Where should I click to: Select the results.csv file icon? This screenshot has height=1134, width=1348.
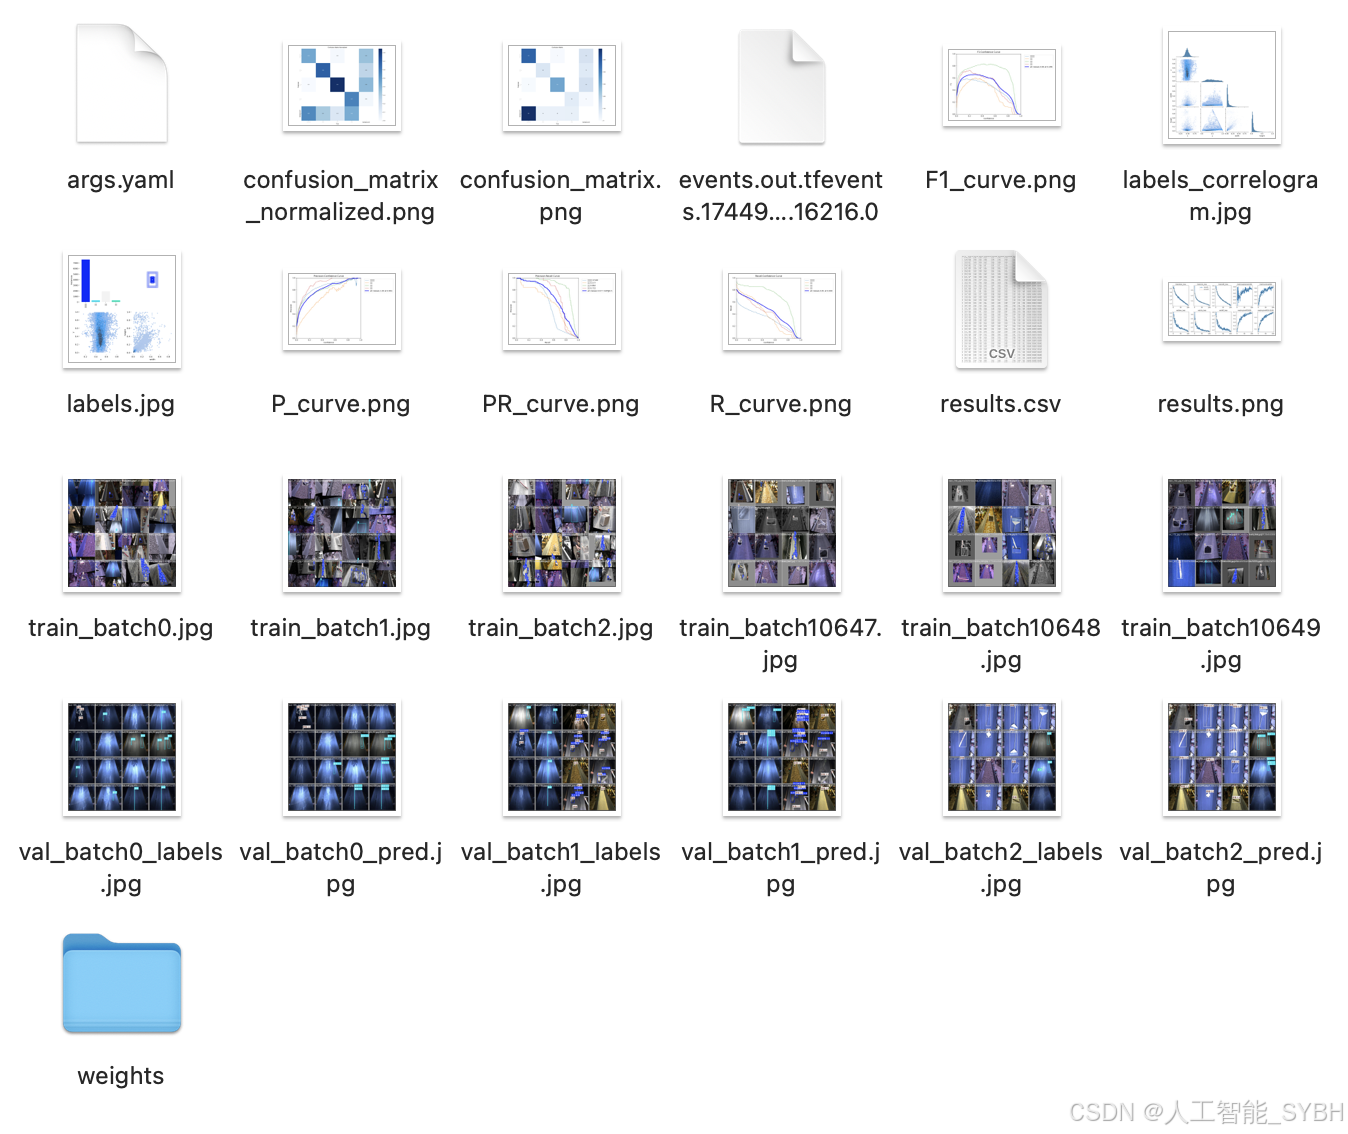pos(1001,309)
